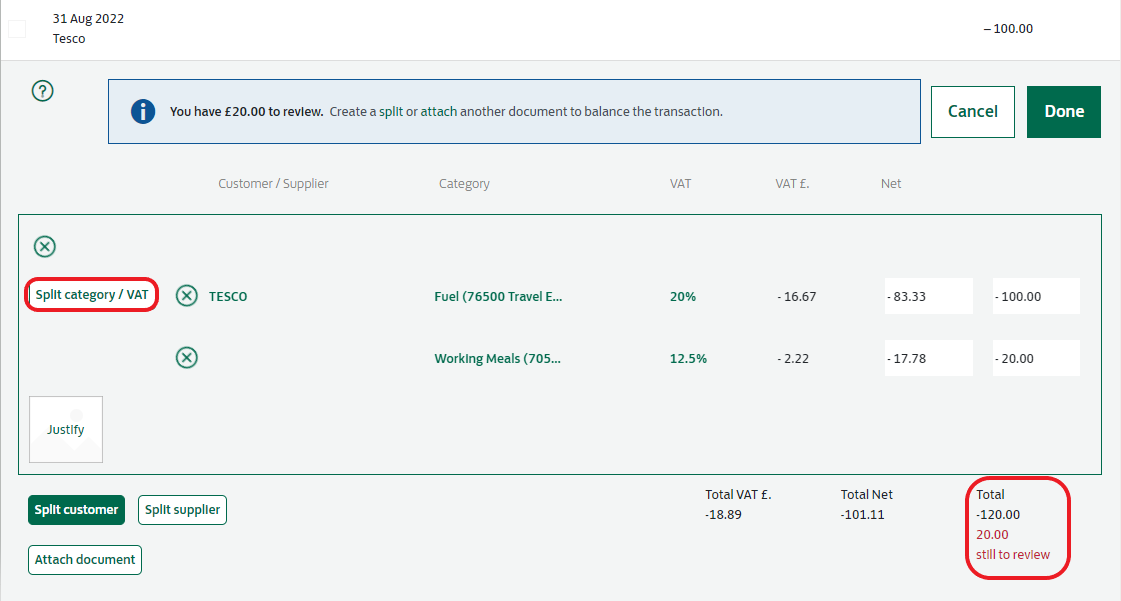Change the 12.5% VAT rate
Viewport: 1121px width, 601px height.
click(688, 358)
